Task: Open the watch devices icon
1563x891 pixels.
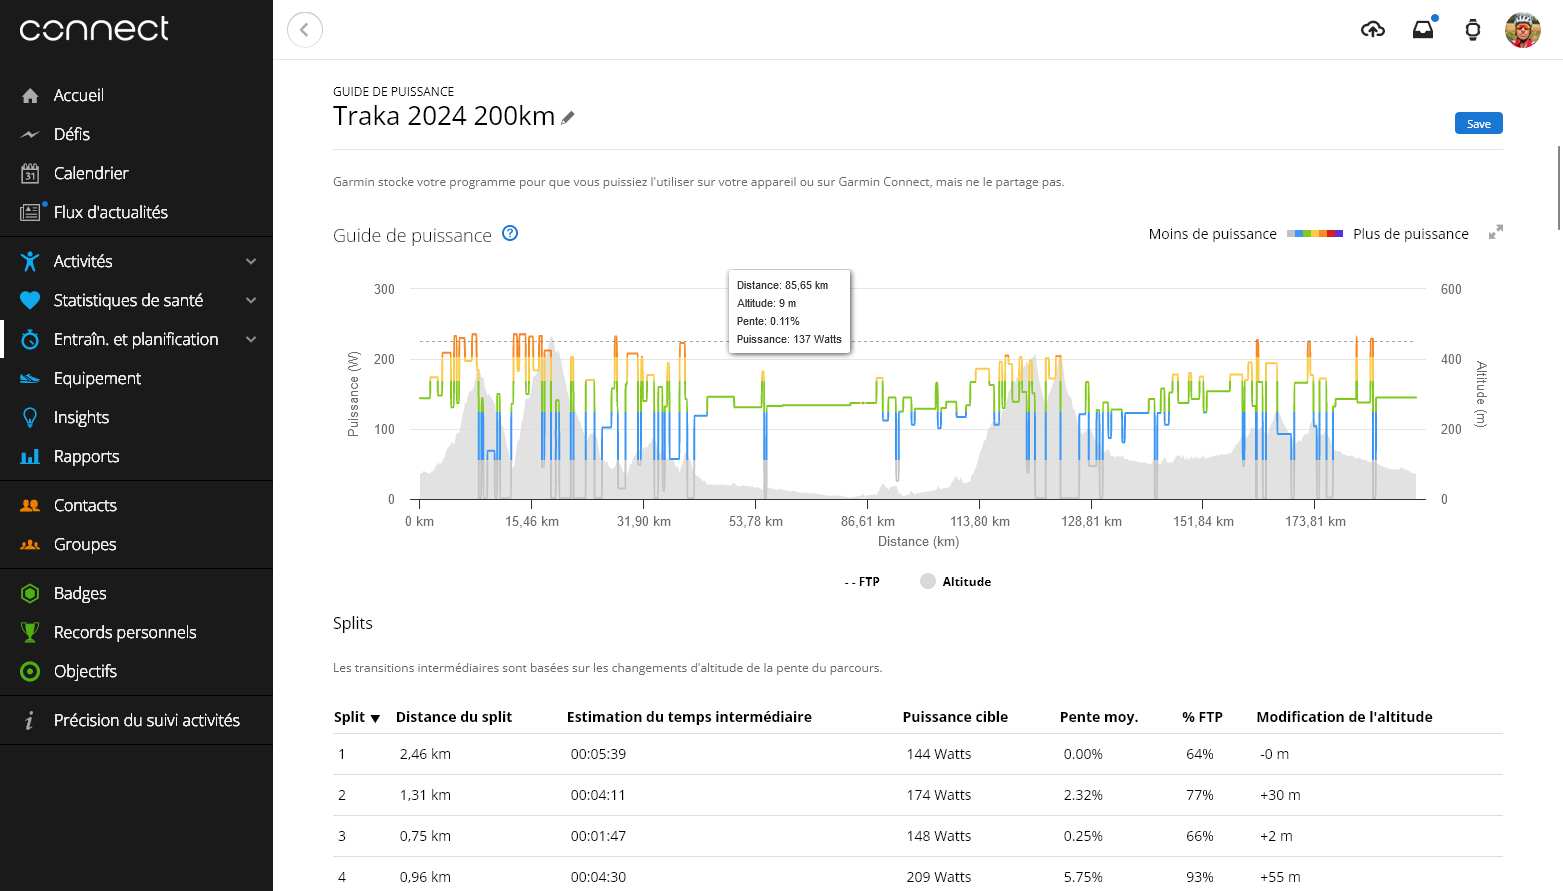Action: pyautogui.click(x=1473, y=30)
